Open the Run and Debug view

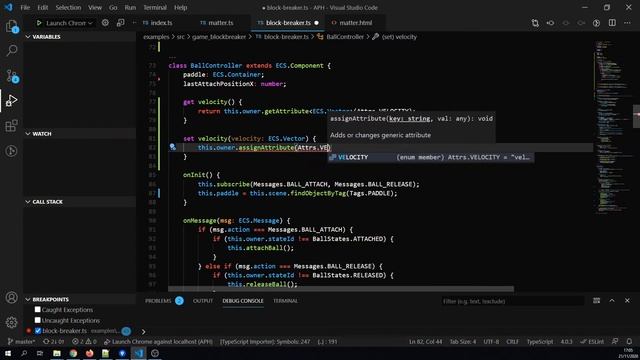click(11, 100)
